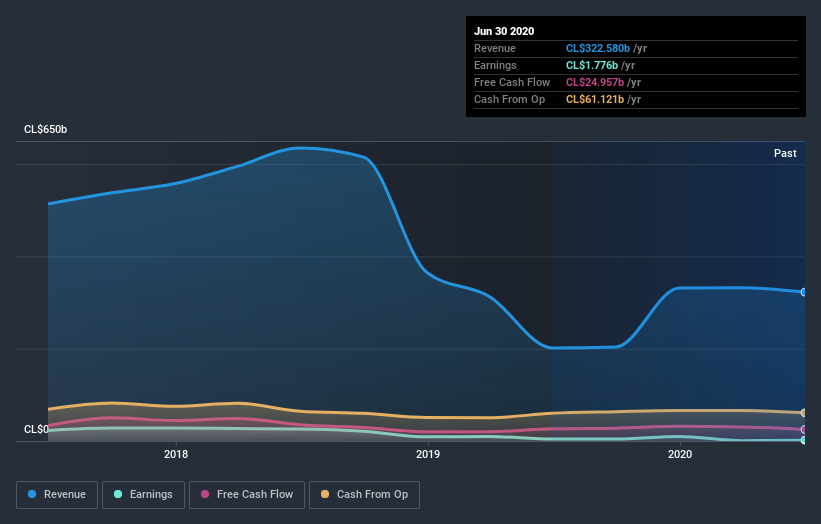Click the CL$322.580b revenue value
Screen dimensions: 821x524
coord(597,48)
